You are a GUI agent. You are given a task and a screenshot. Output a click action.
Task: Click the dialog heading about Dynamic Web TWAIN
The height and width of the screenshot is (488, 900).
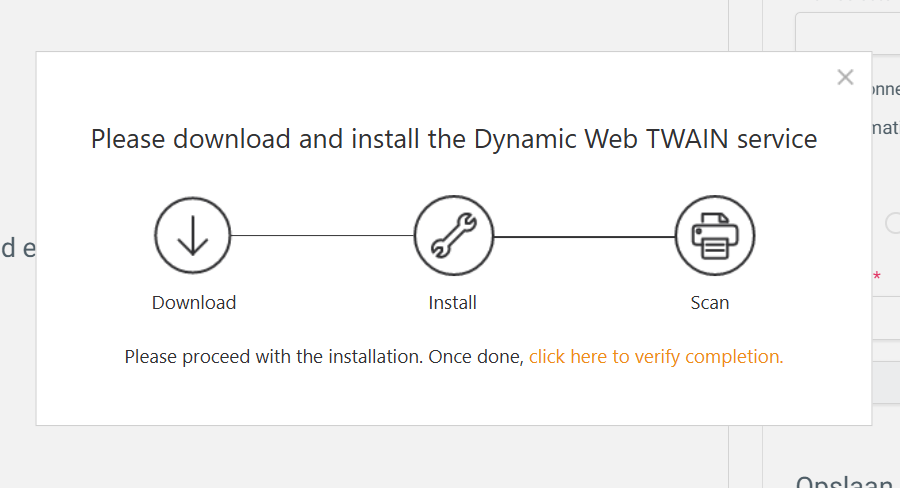[453, 139]
